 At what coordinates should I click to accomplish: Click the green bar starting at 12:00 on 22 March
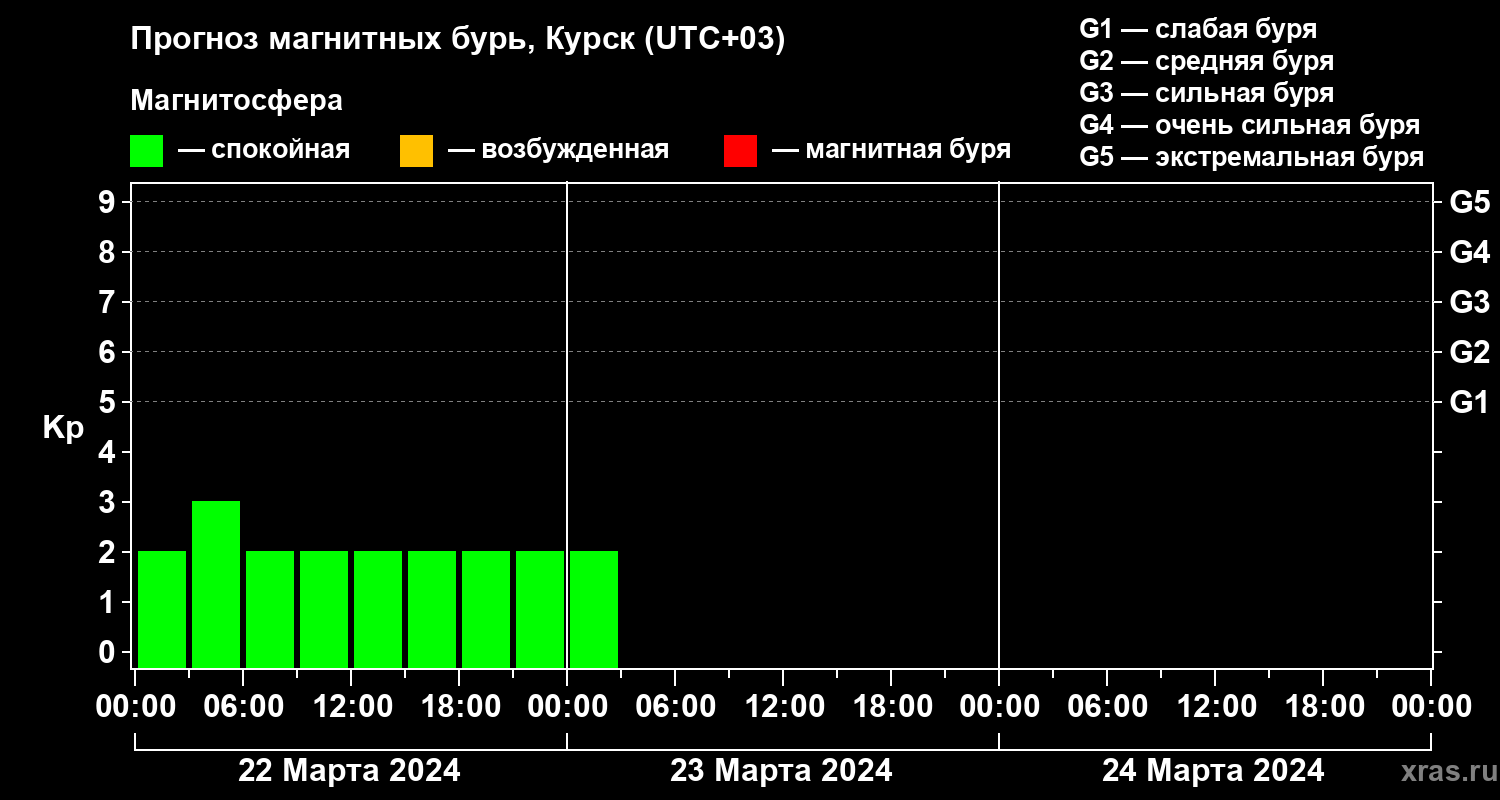click(x=378, y=609)
